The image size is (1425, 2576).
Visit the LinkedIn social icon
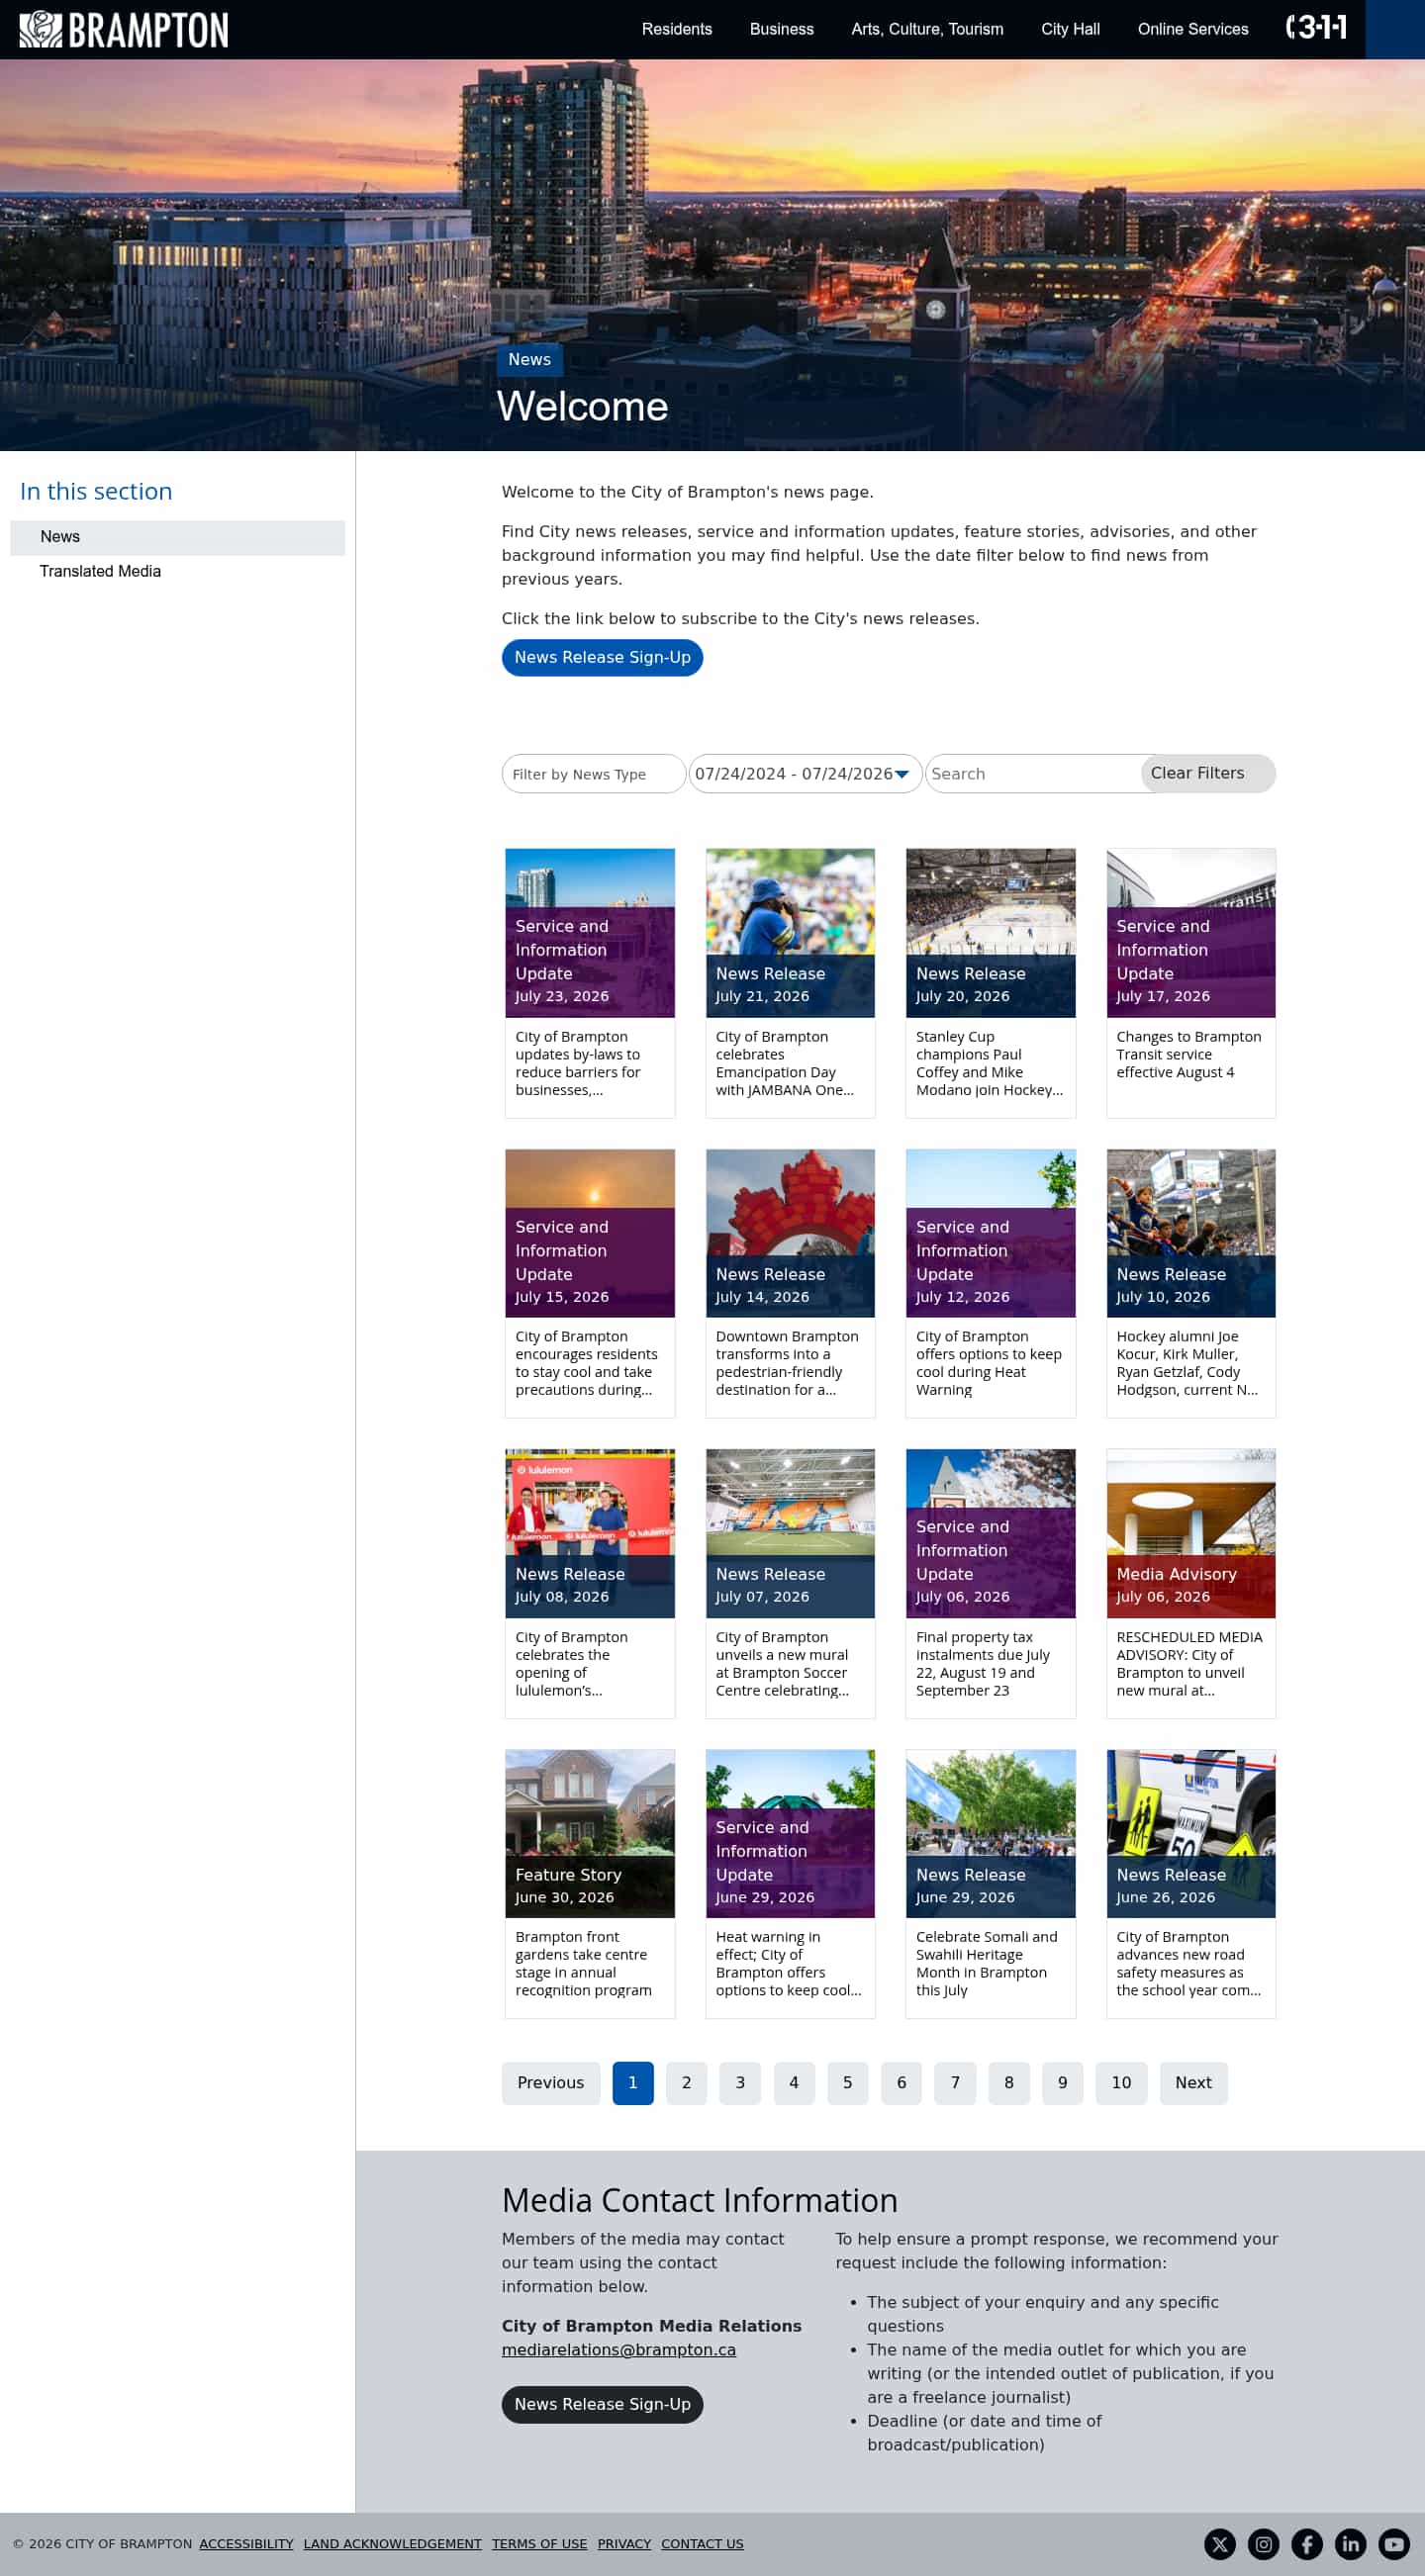(1351, 2544)
